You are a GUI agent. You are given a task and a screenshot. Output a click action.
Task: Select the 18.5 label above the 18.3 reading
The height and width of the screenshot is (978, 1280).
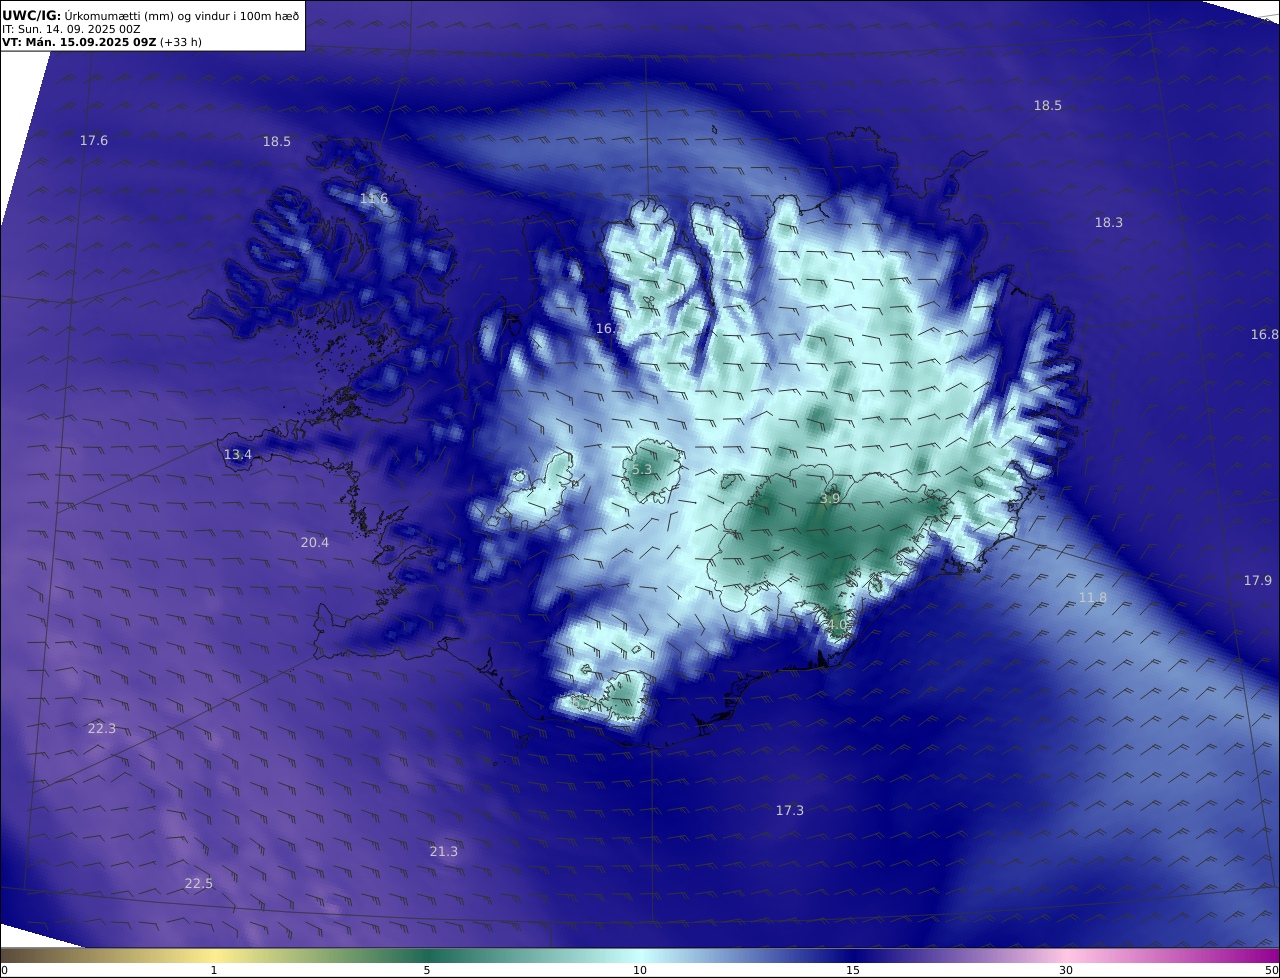1048,106
